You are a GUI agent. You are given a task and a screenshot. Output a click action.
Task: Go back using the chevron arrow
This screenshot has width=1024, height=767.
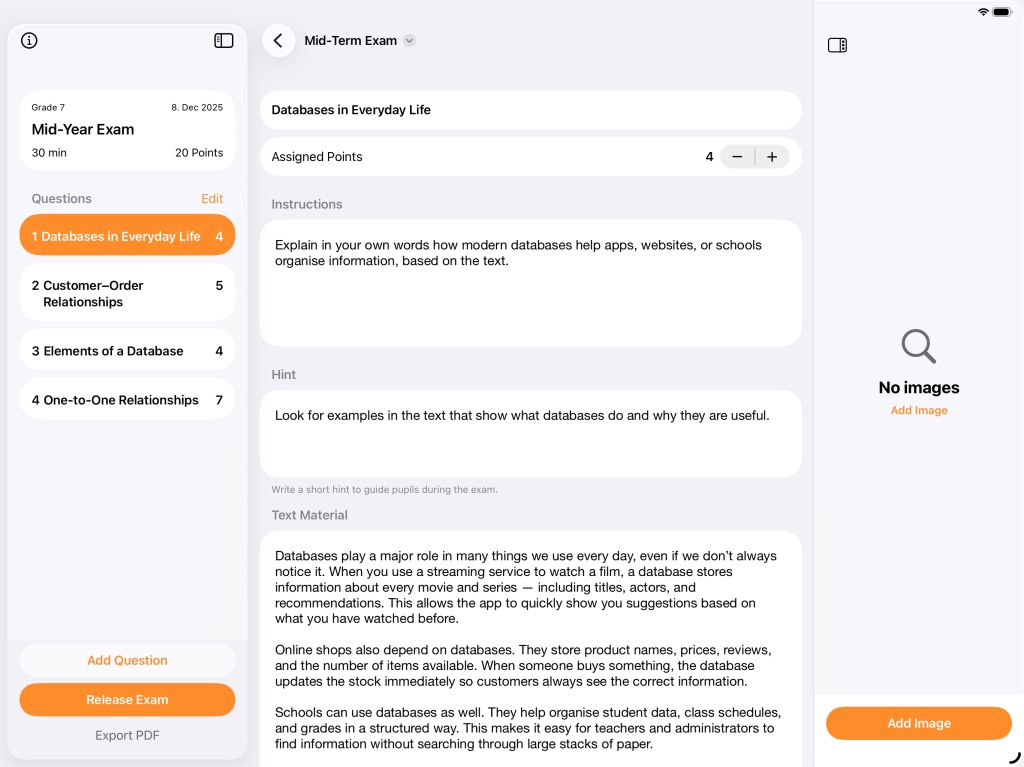point(278,41)
